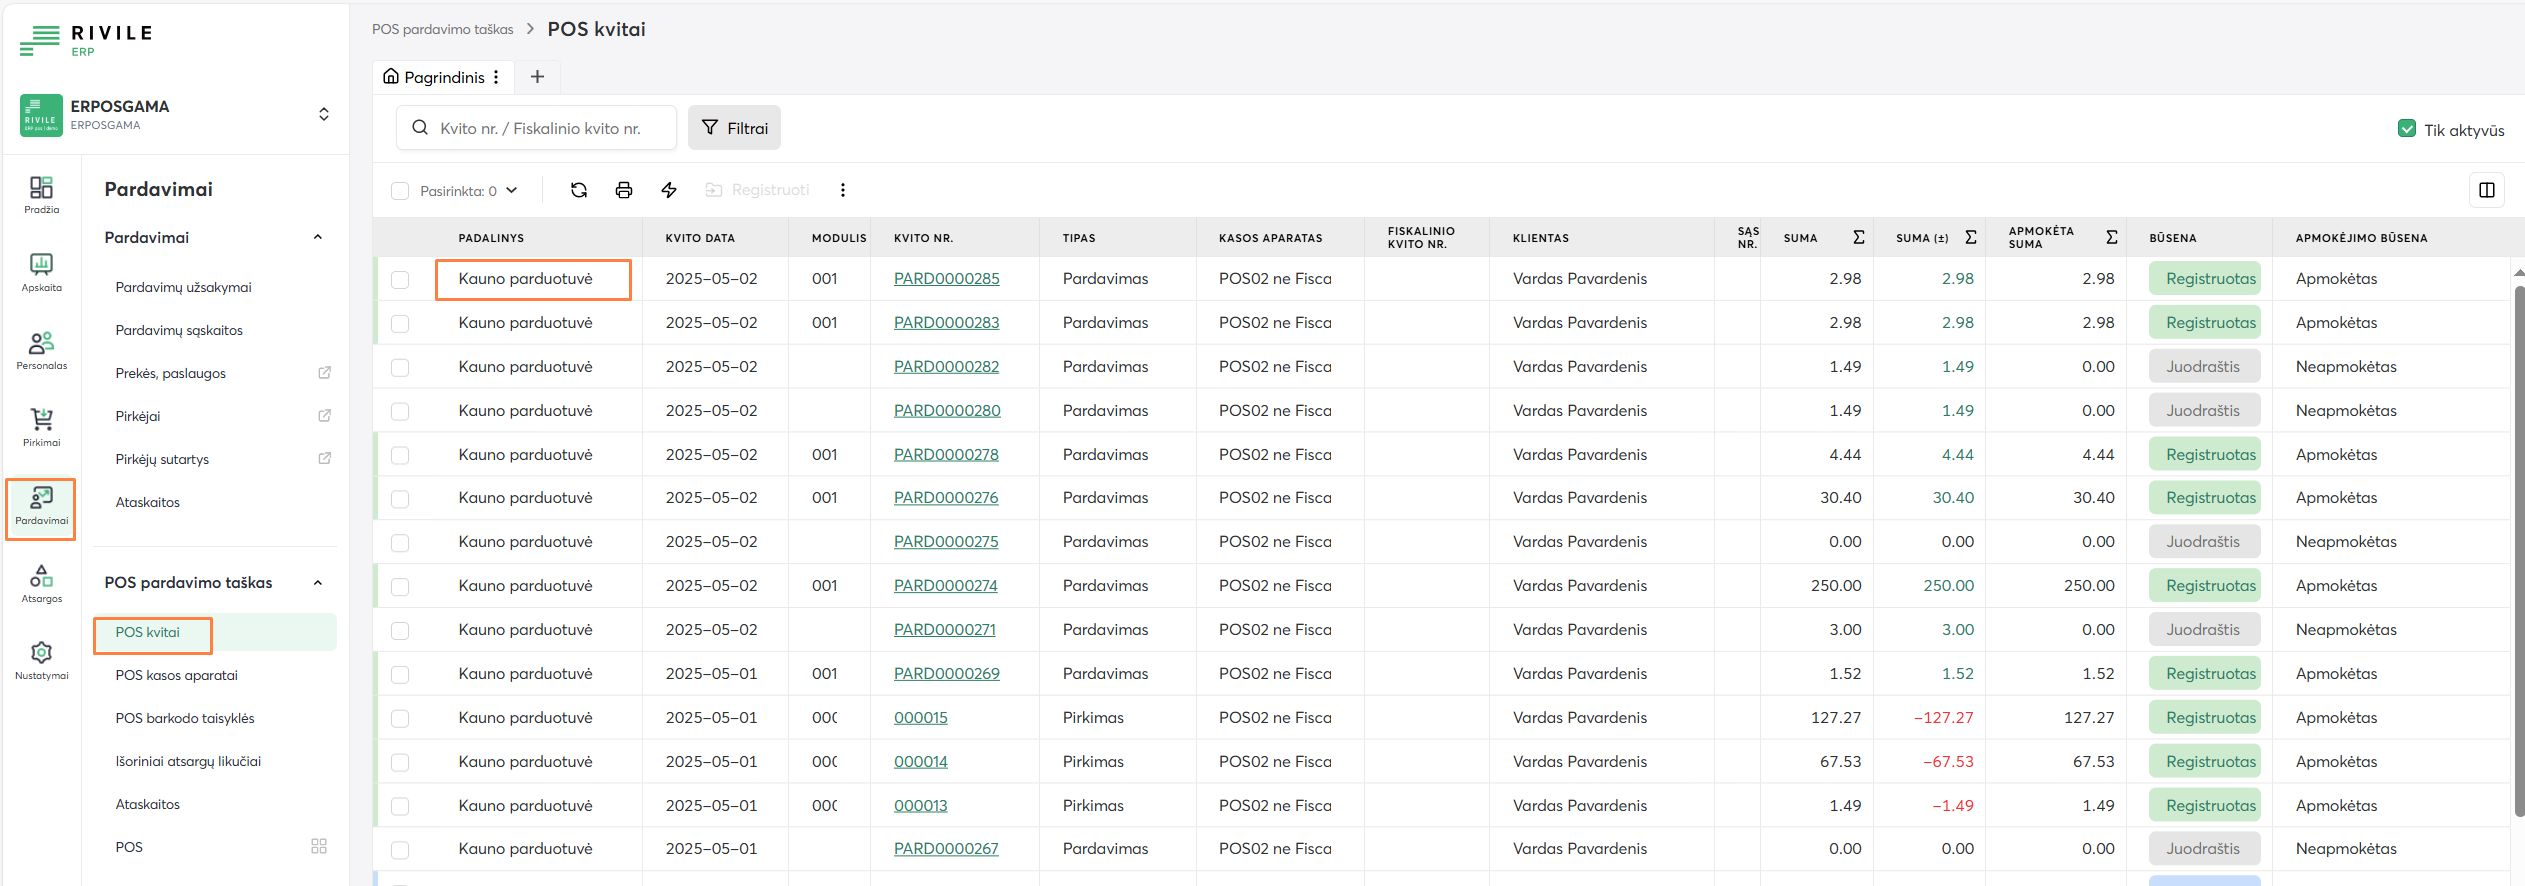Collapse the POS pardavimo taškas section
Image resolution: width=2525 pixels, height=886 pixels.
point(318,583)
